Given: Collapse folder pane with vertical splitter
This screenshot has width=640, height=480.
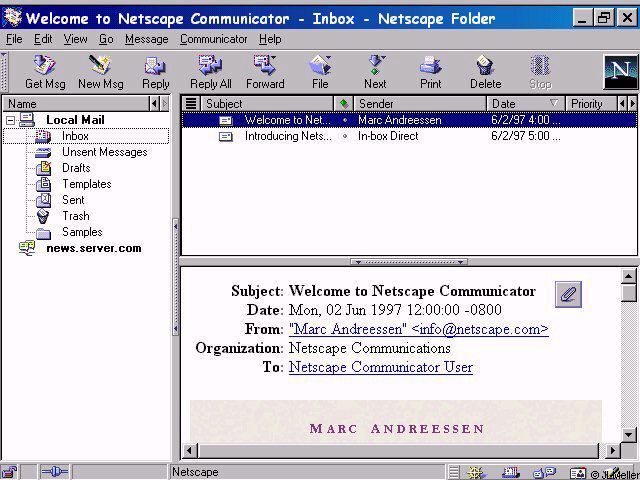Looking at the screenshot, I should click(176, 278).
